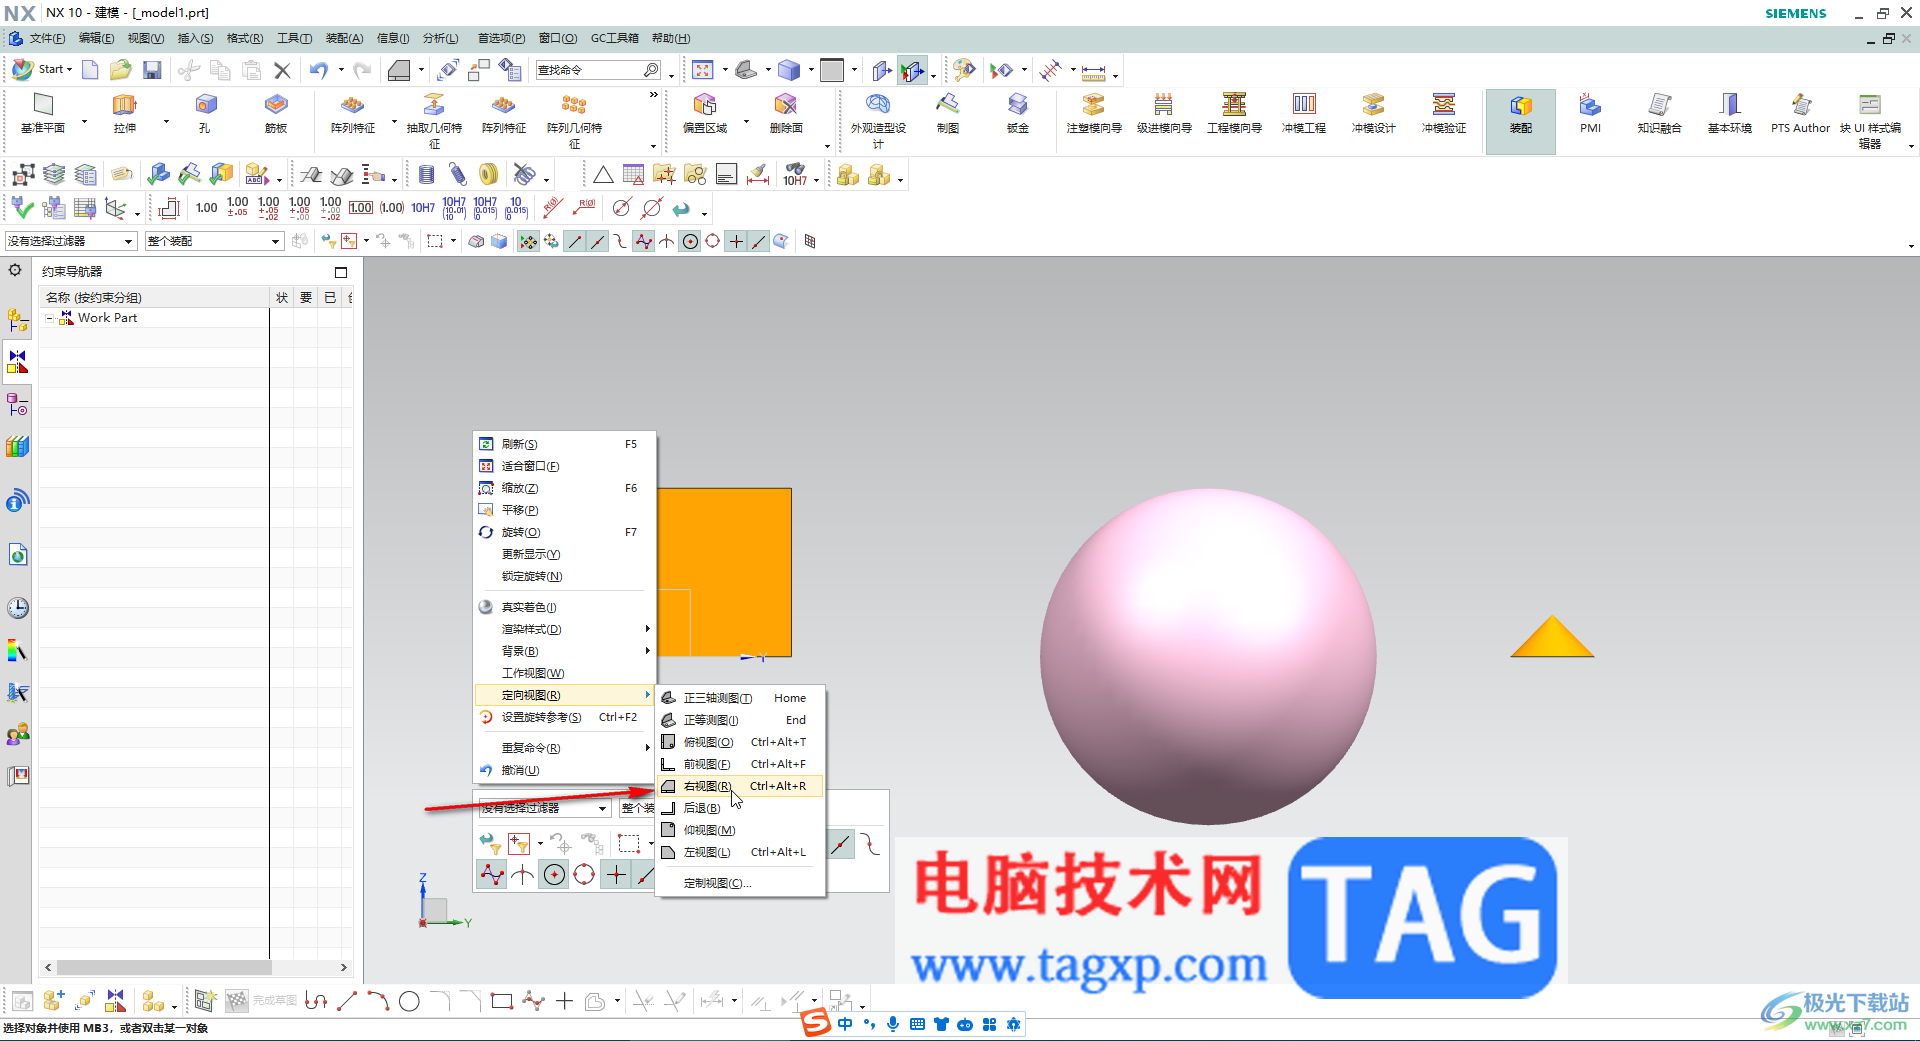Screen dimensions: 1920x1041
Task: Open the 分析(L) menu
Action: tap(440, 38)
